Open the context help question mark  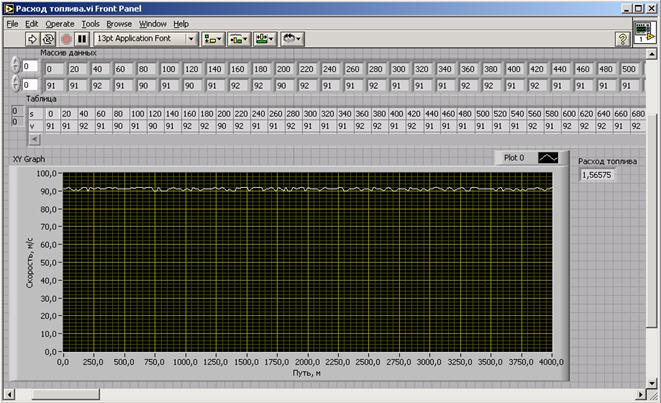pyautogui.click(x=622, y=39)
